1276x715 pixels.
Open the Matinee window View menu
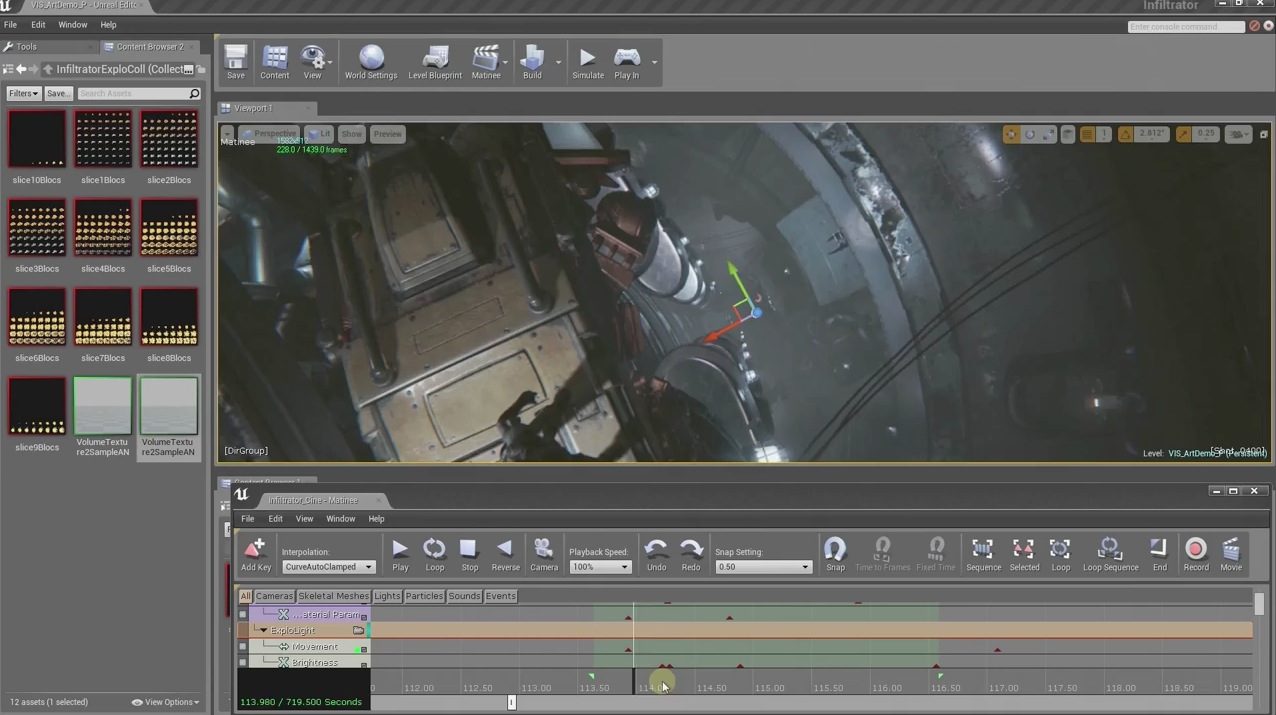[x=304, y=519]
